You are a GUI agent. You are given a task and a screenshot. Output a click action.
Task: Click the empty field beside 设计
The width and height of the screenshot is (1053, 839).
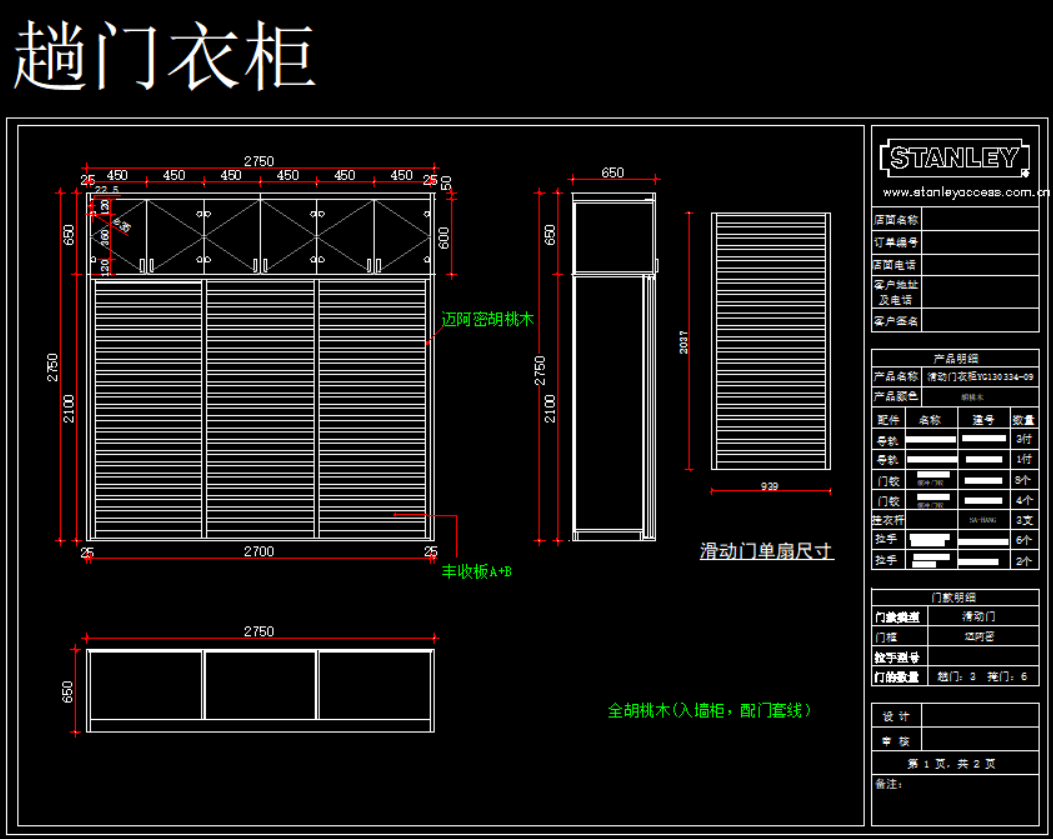[979, 716]
